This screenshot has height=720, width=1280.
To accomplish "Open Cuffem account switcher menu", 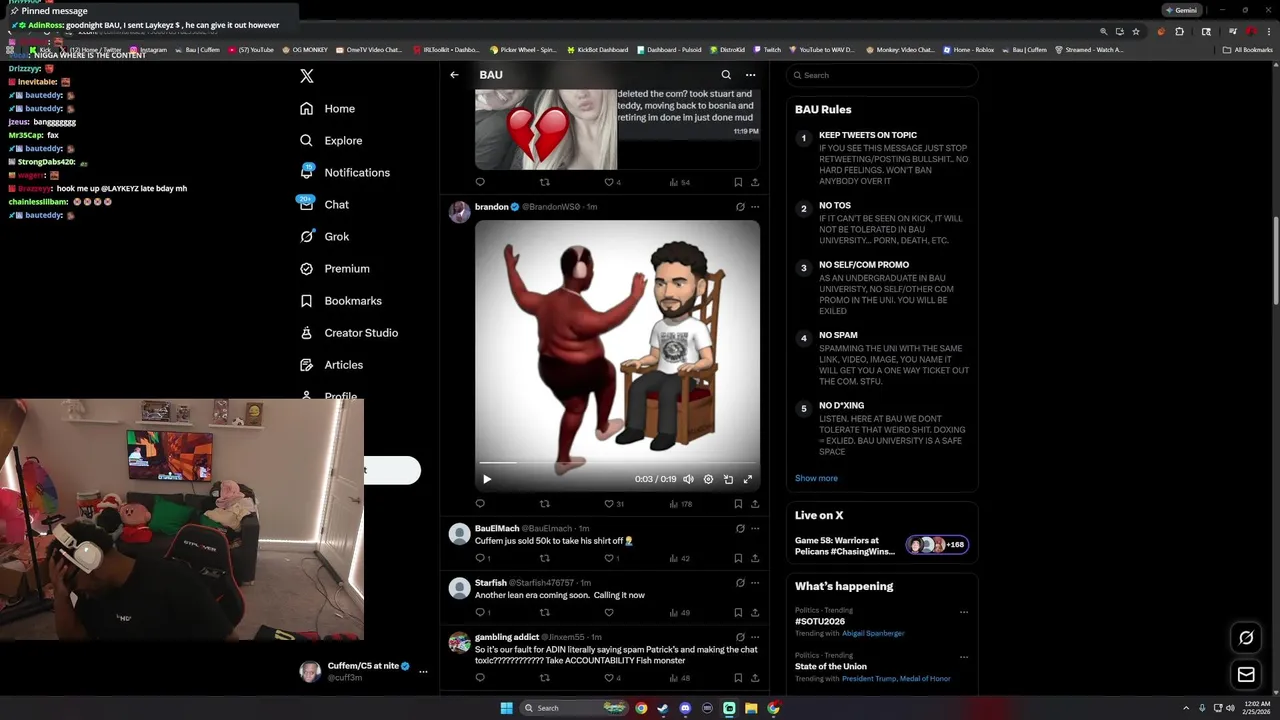I will point(364,671).
